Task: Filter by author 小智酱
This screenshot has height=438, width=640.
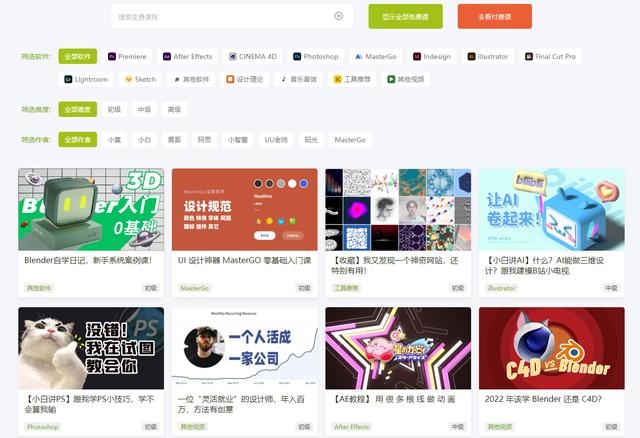Action: tap(238, 140)
